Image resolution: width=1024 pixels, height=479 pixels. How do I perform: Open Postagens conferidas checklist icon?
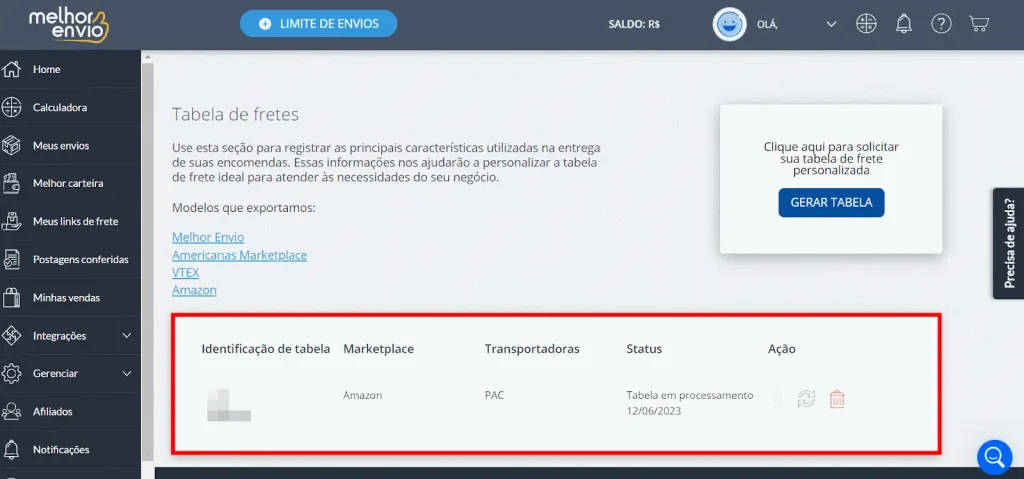pyautogui.click(x=12, y=259)
